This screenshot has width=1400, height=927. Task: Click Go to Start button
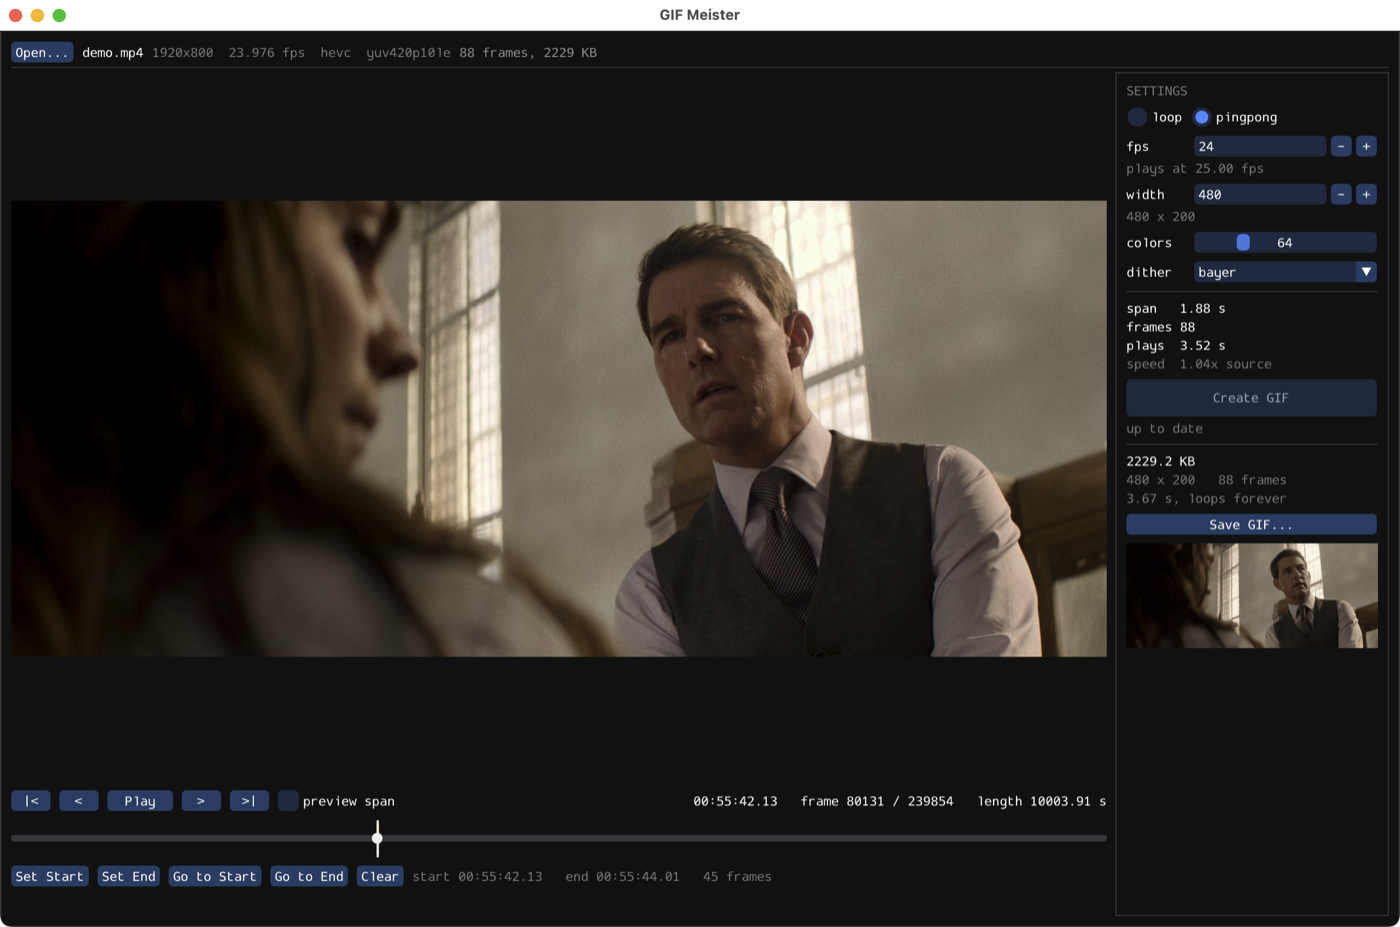point(215,876)
